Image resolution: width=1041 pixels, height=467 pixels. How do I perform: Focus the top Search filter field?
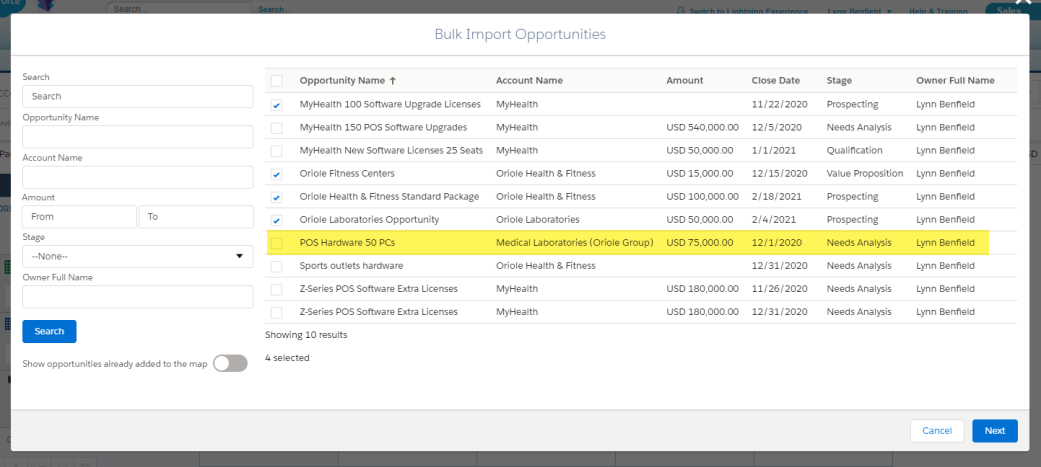pos(137,96)
